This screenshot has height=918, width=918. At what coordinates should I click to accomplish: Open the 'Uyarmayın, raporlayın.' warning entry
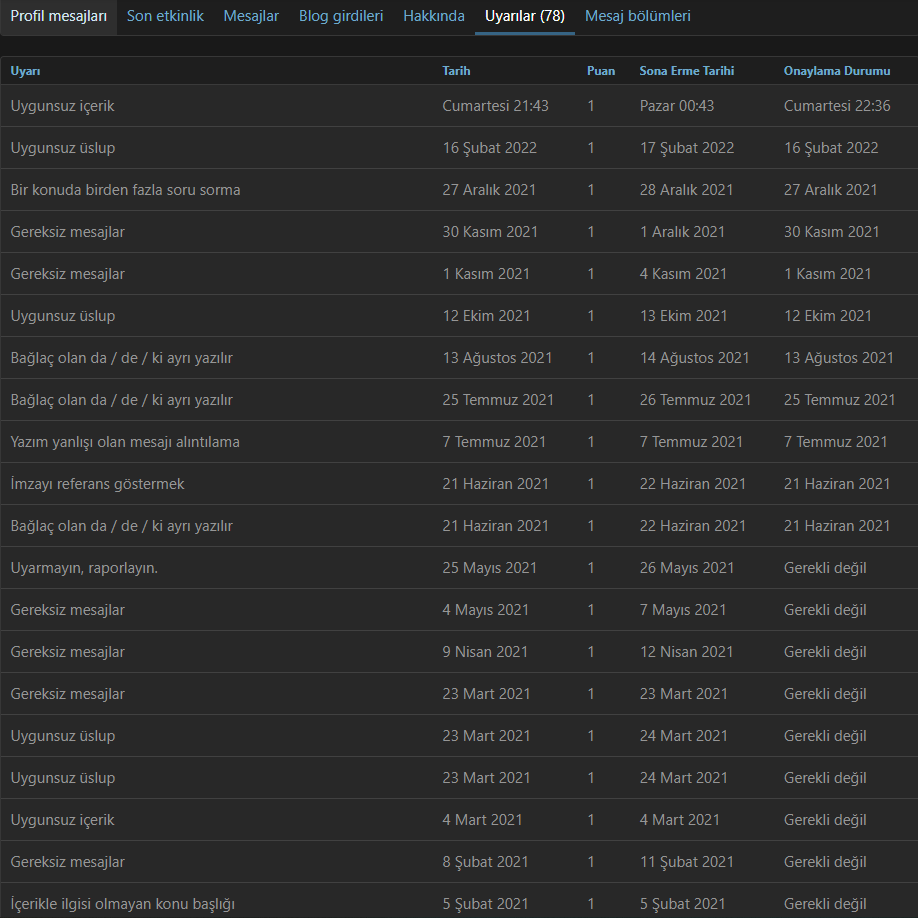click(x=85, y=568)
